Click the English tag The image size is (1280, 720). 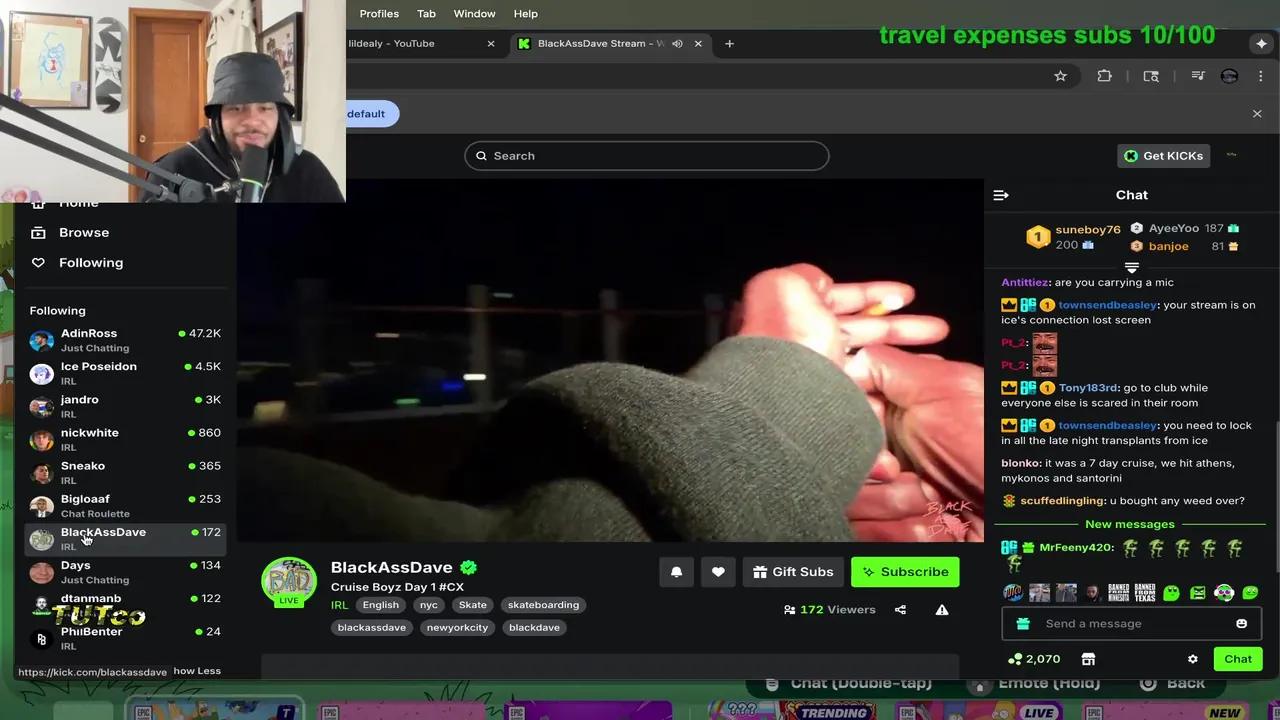(380, 605)
